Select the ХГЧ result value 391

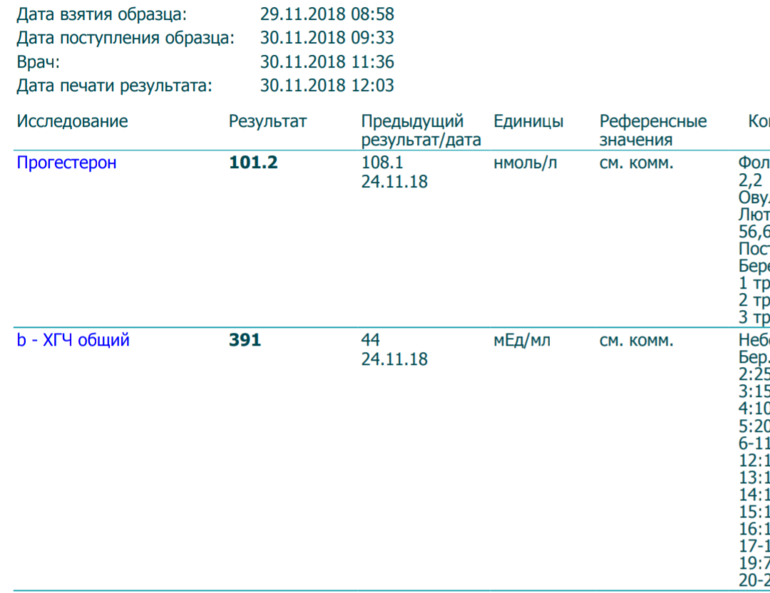[245, 340]
